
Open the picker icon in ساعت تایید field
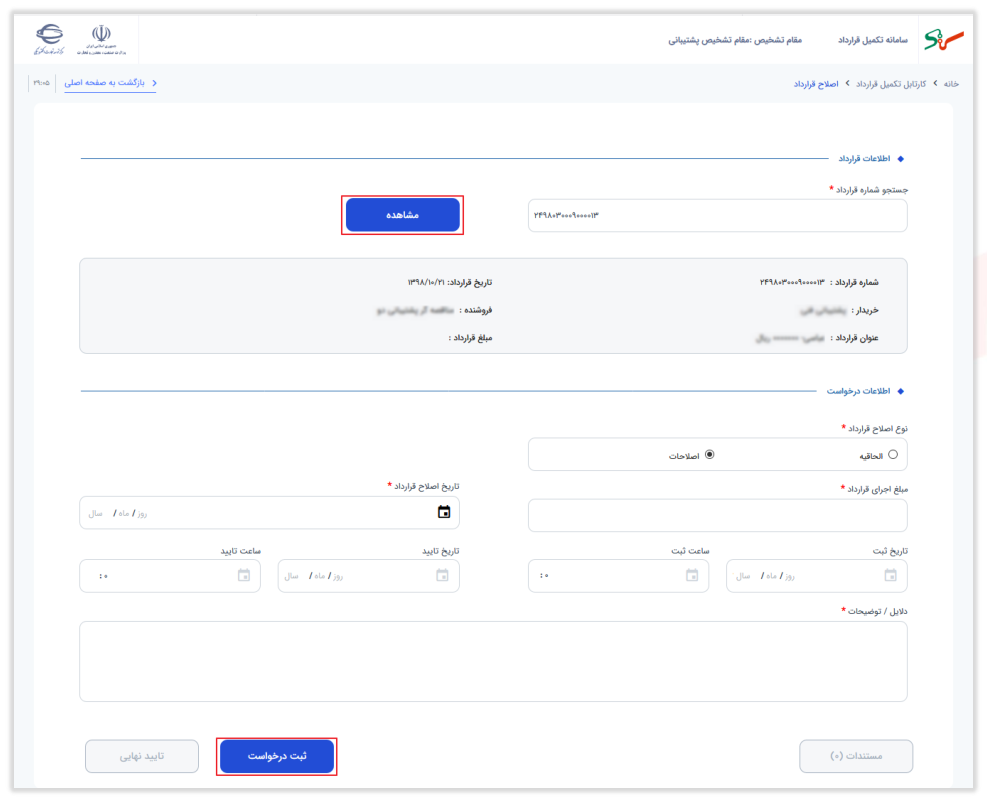(x=244, y=575)
